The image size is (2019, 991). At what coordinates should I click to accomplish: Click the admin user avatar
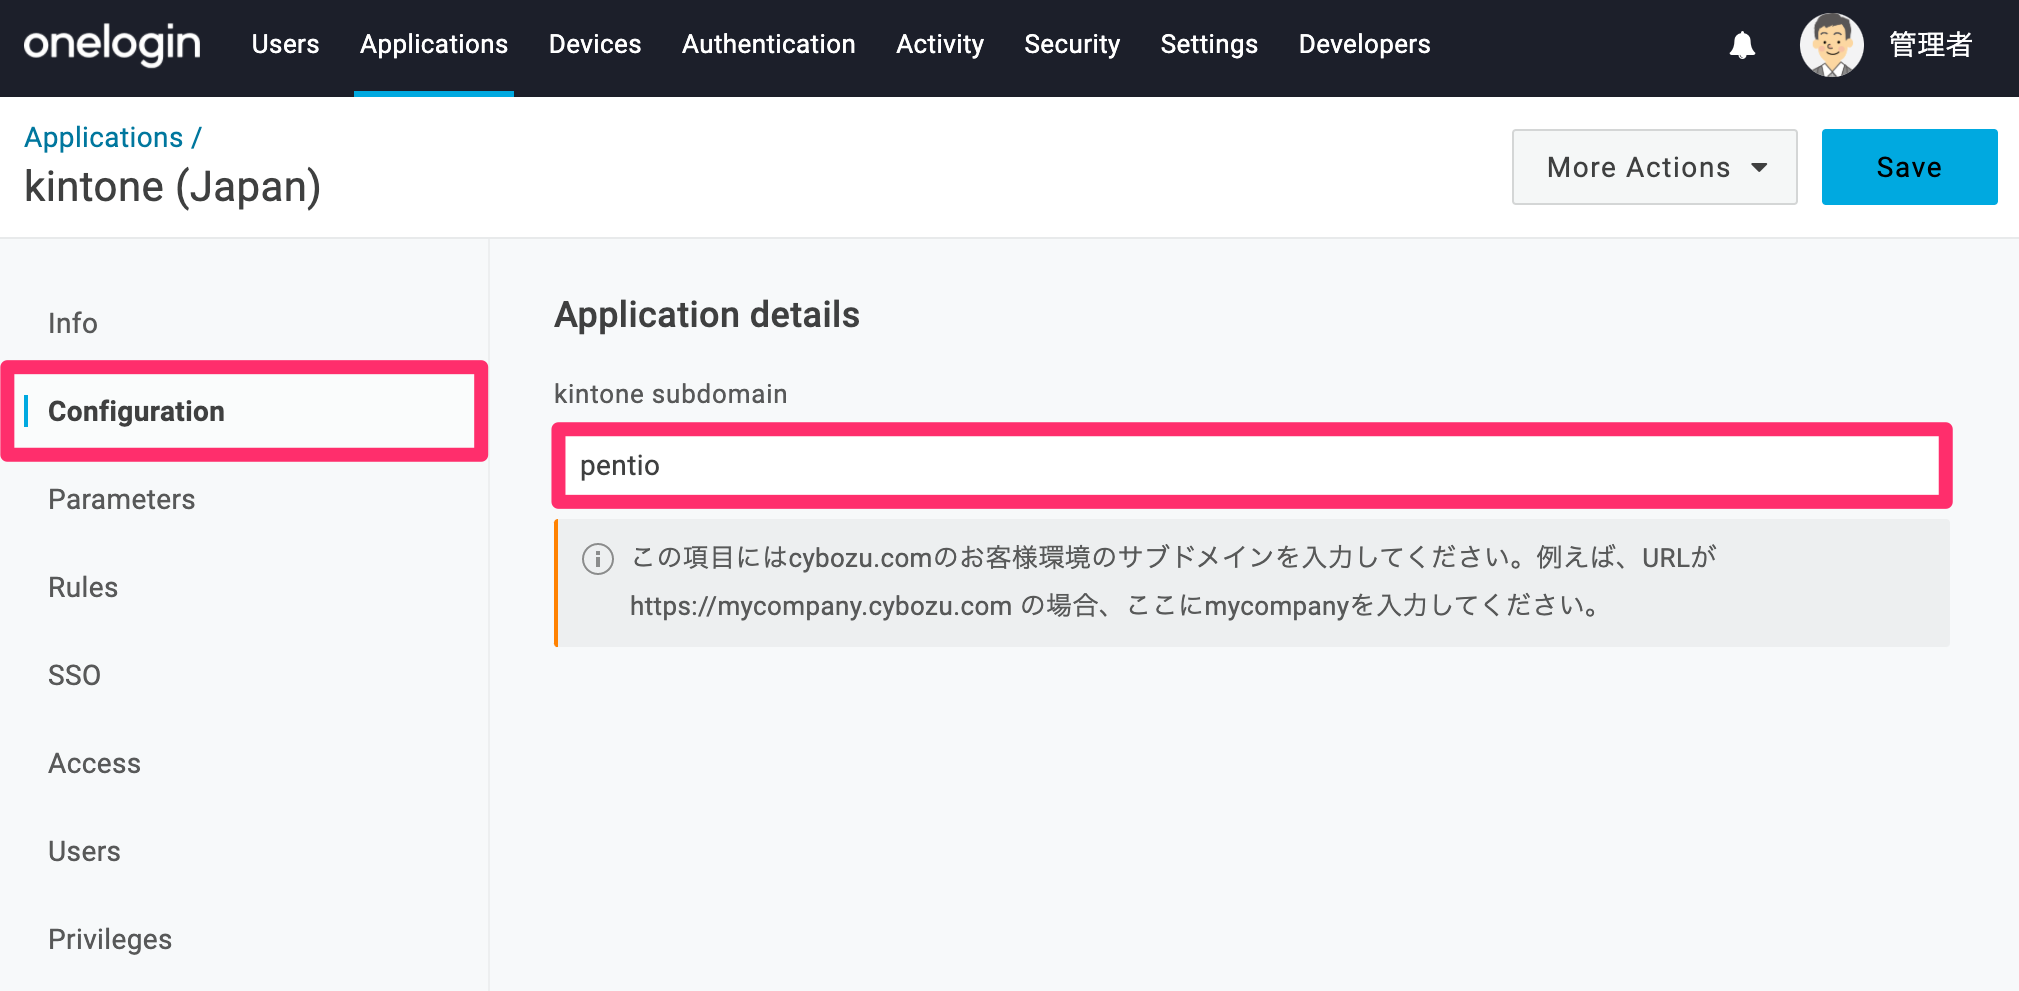tap(1831, 45)
